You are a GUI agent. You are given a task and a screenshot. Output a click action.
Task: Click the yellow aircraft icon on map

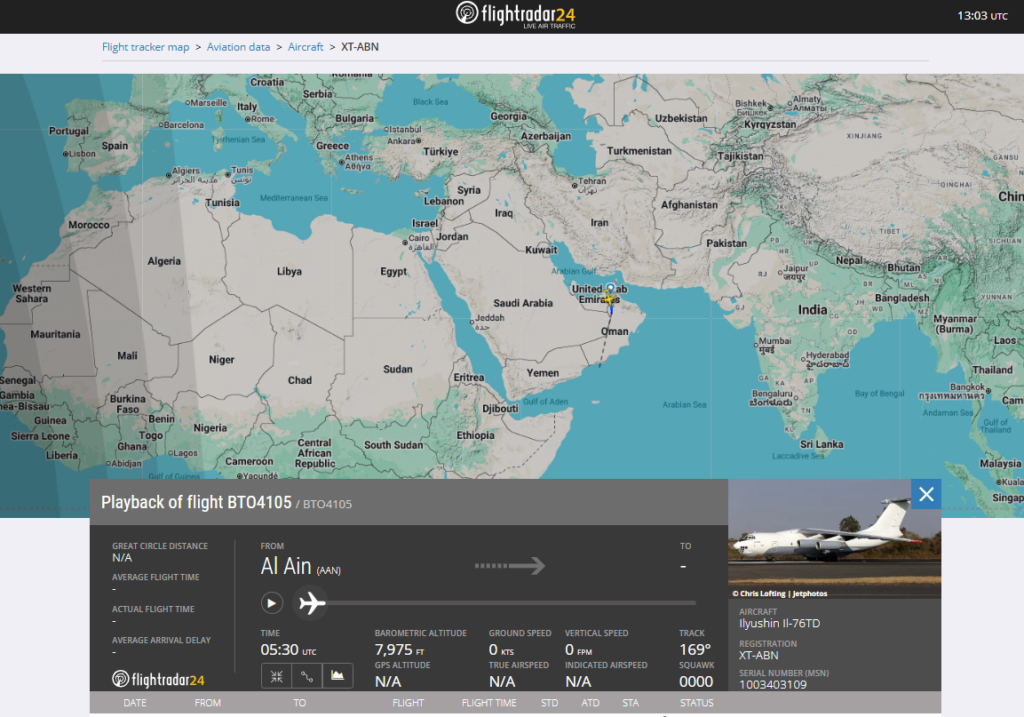[x=609, y=299]
